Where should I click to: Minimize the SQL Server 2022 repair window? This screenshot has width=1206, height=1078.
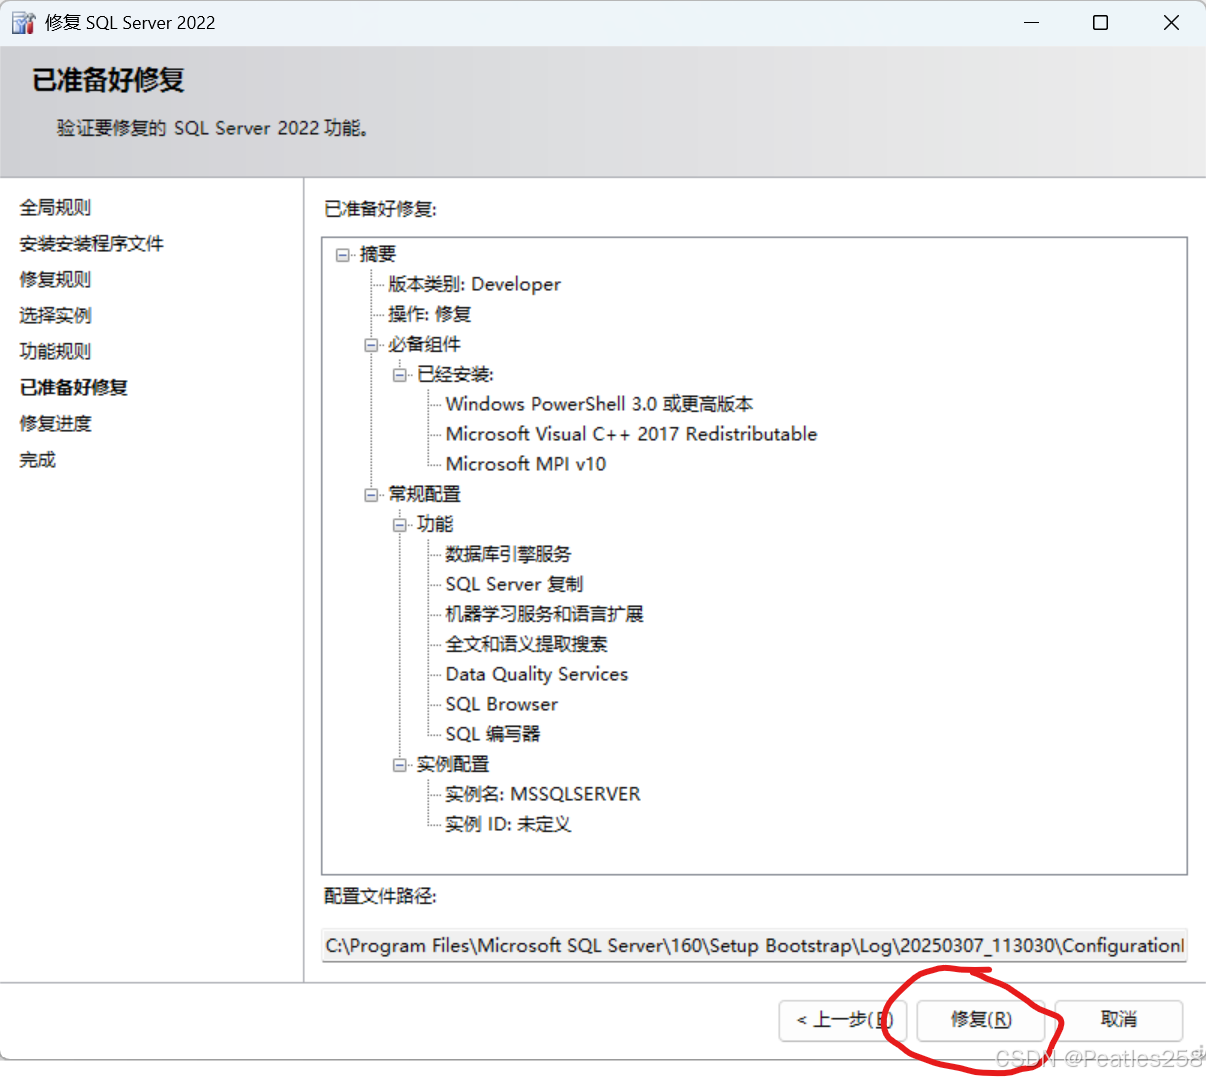[1032, 22]
